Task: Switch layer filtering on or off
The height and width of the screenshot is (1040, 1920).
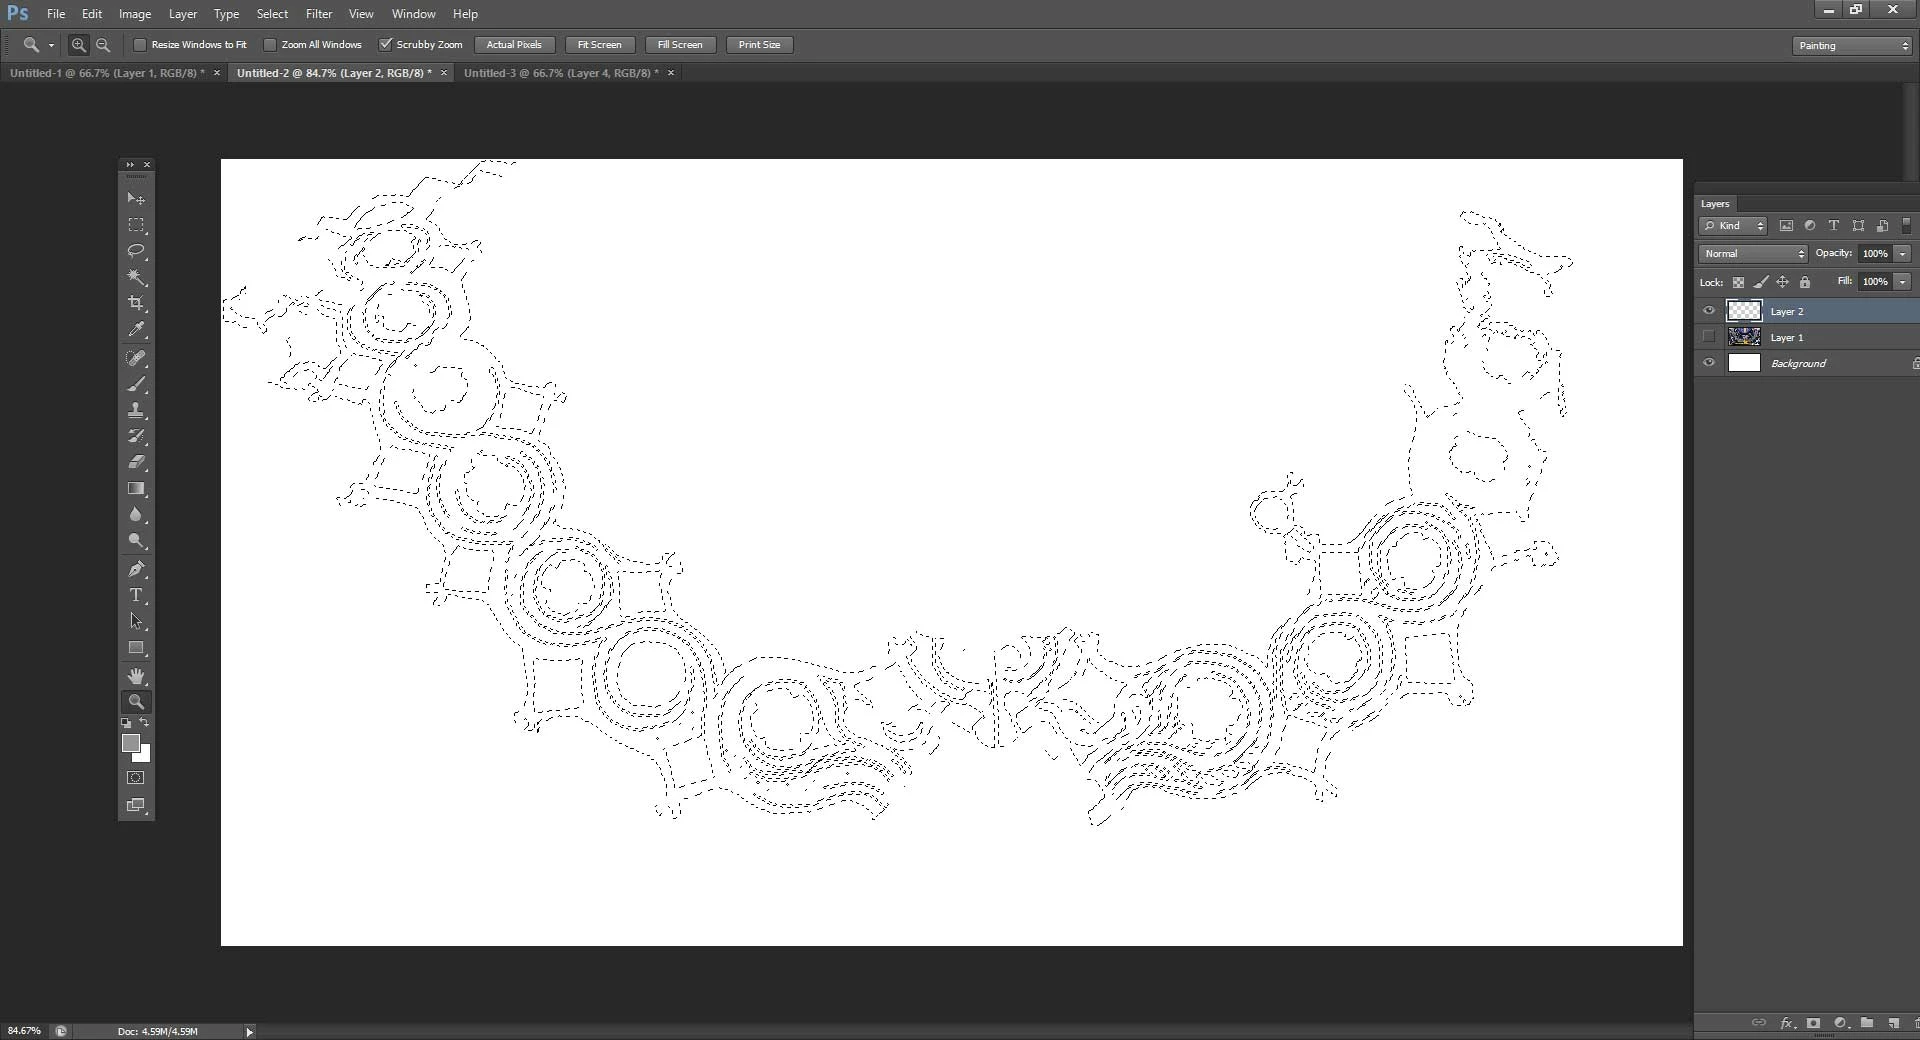Action: point(1906,226)
